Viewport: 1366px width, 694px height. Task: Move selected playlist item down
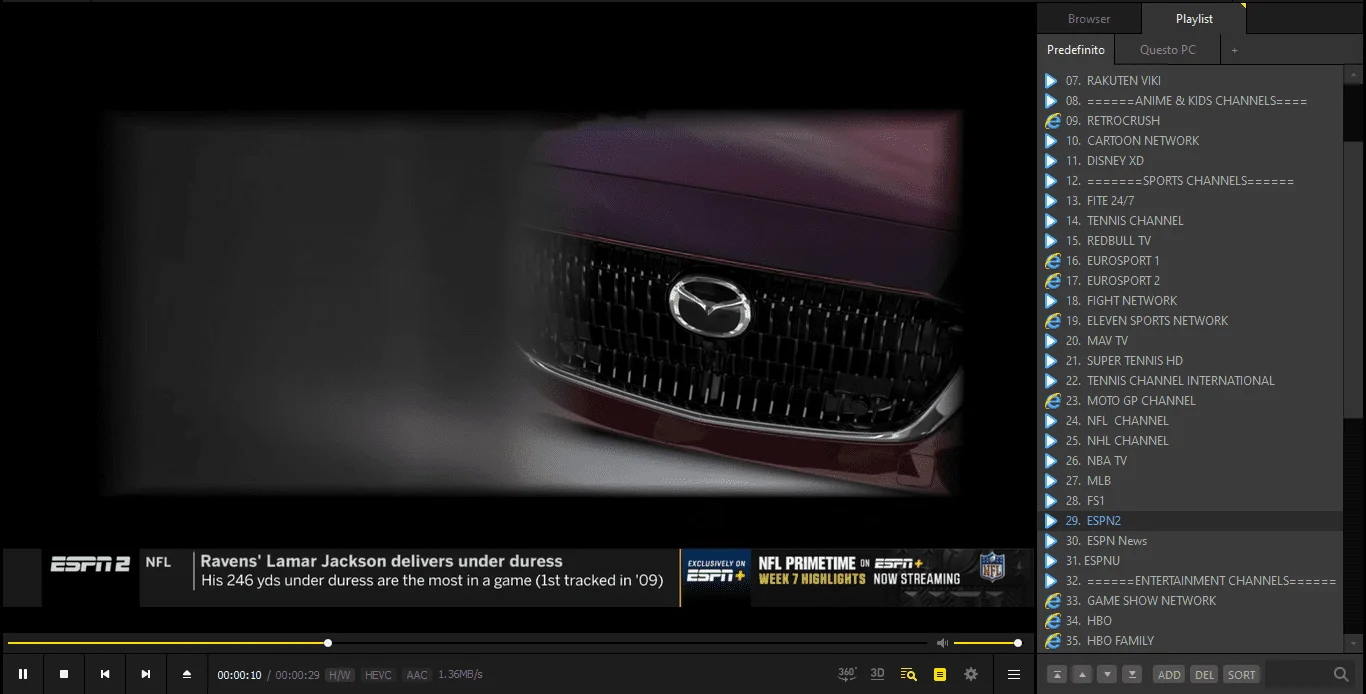click(1106, 674)
